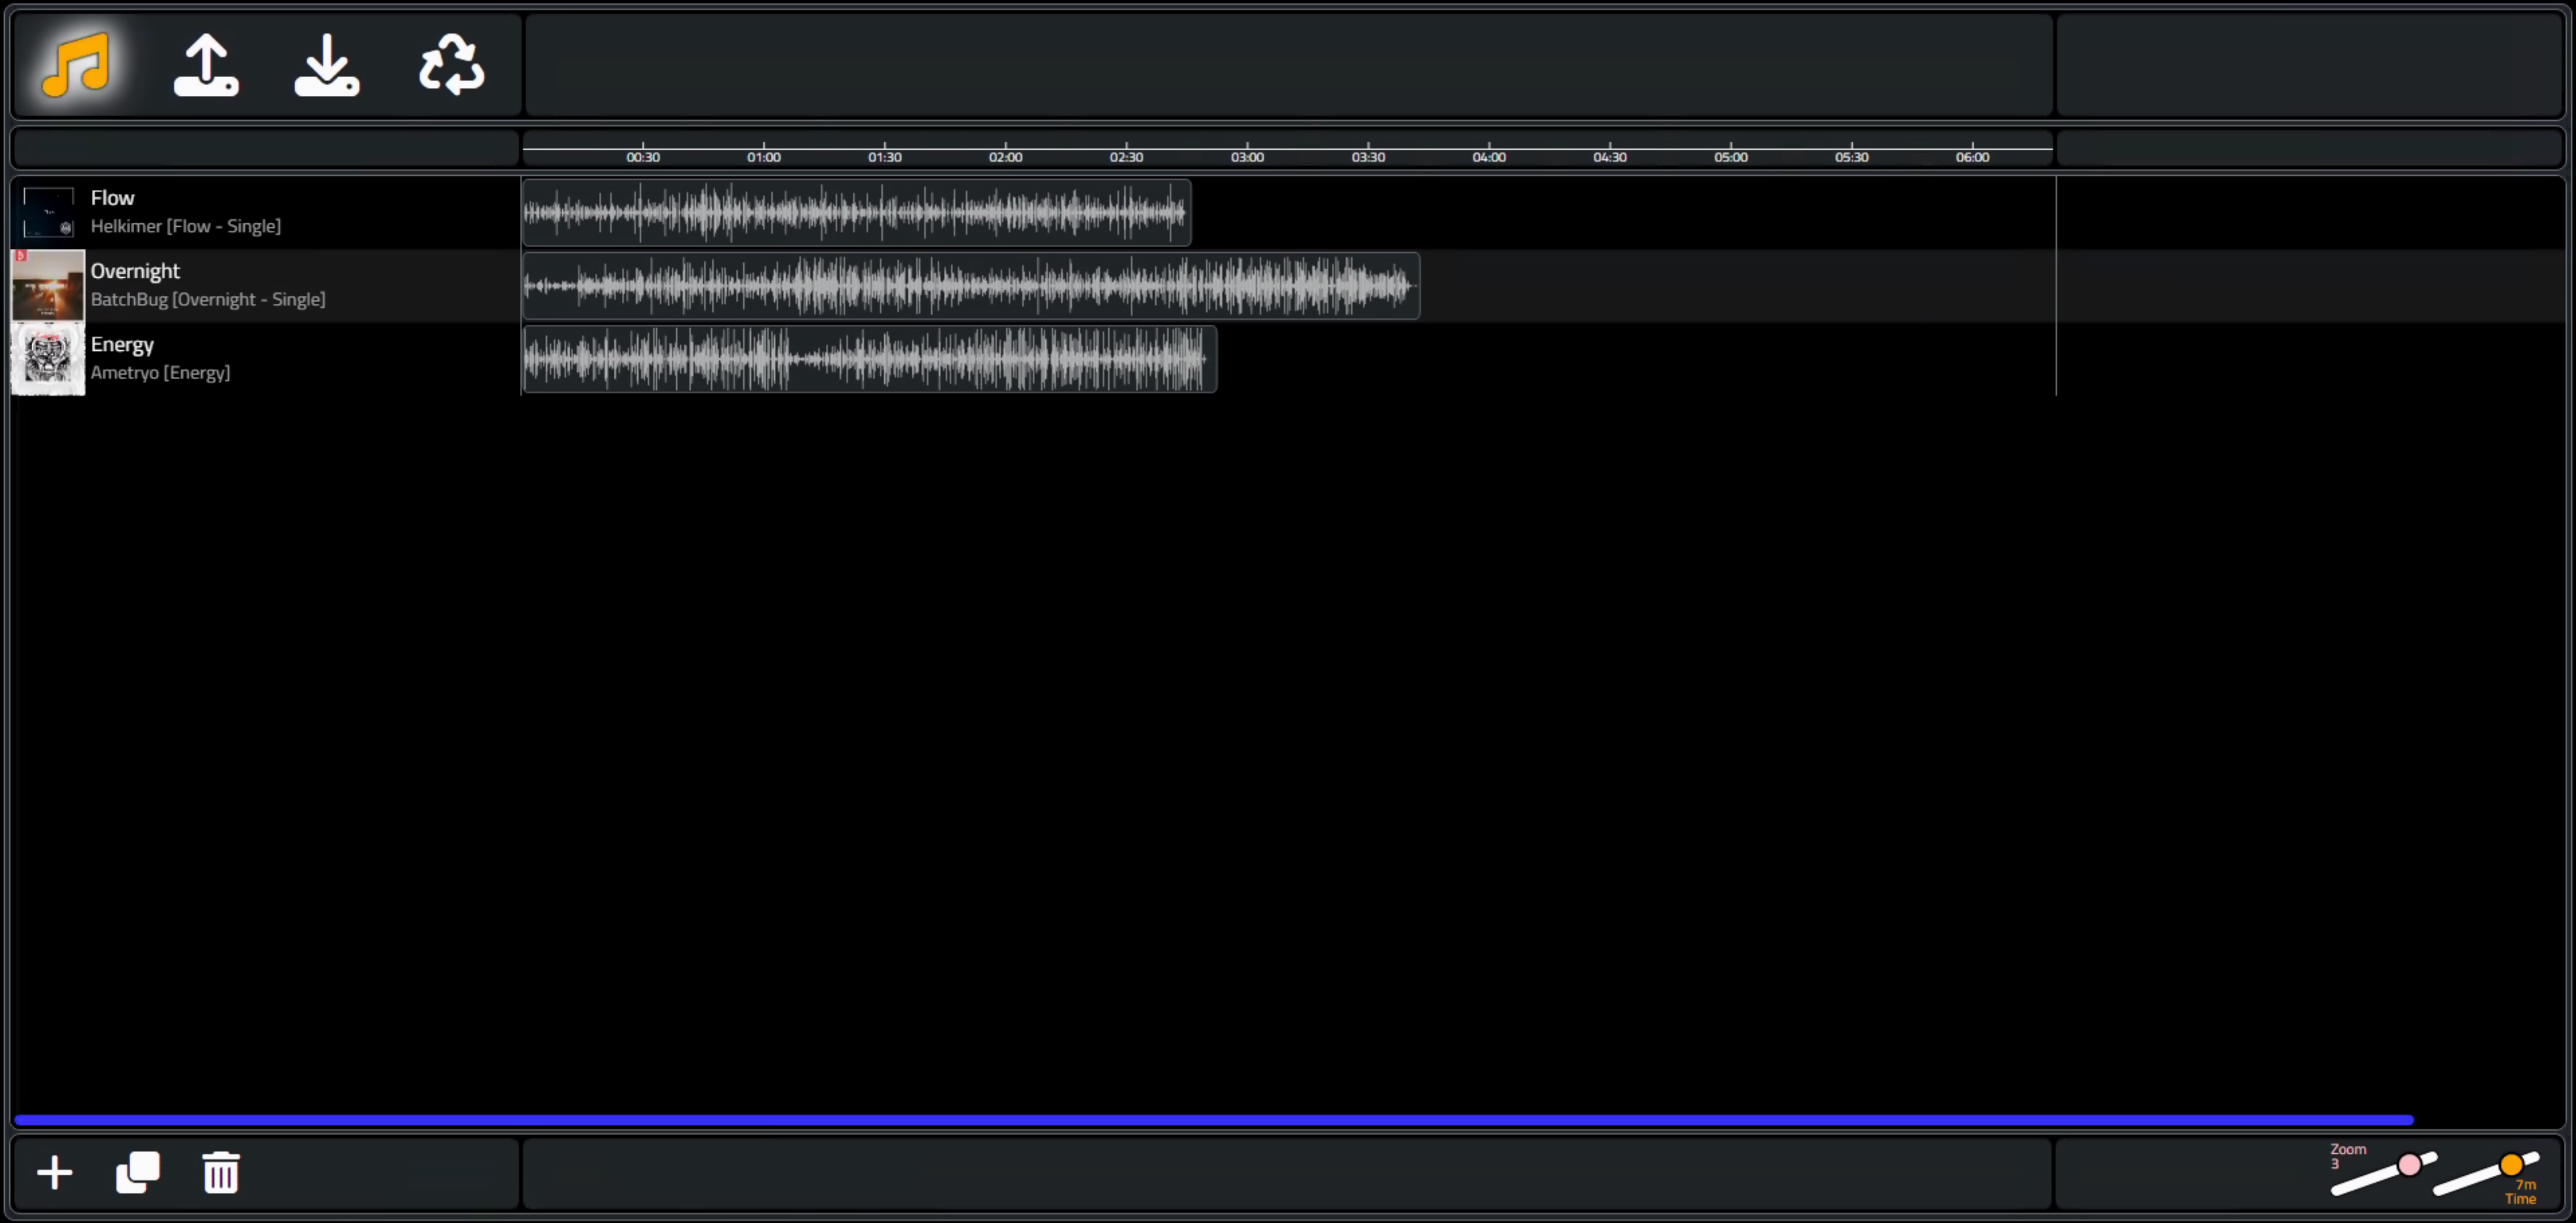2576x1223 pixels.
Task: Click the duplicate track icon
Action: point(138,1172)
